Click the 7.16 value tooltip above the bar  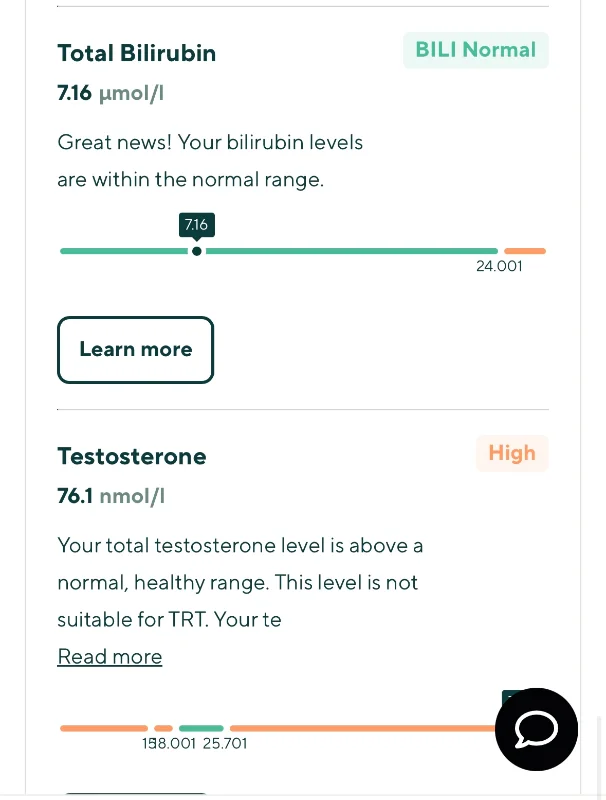(196, 225)
